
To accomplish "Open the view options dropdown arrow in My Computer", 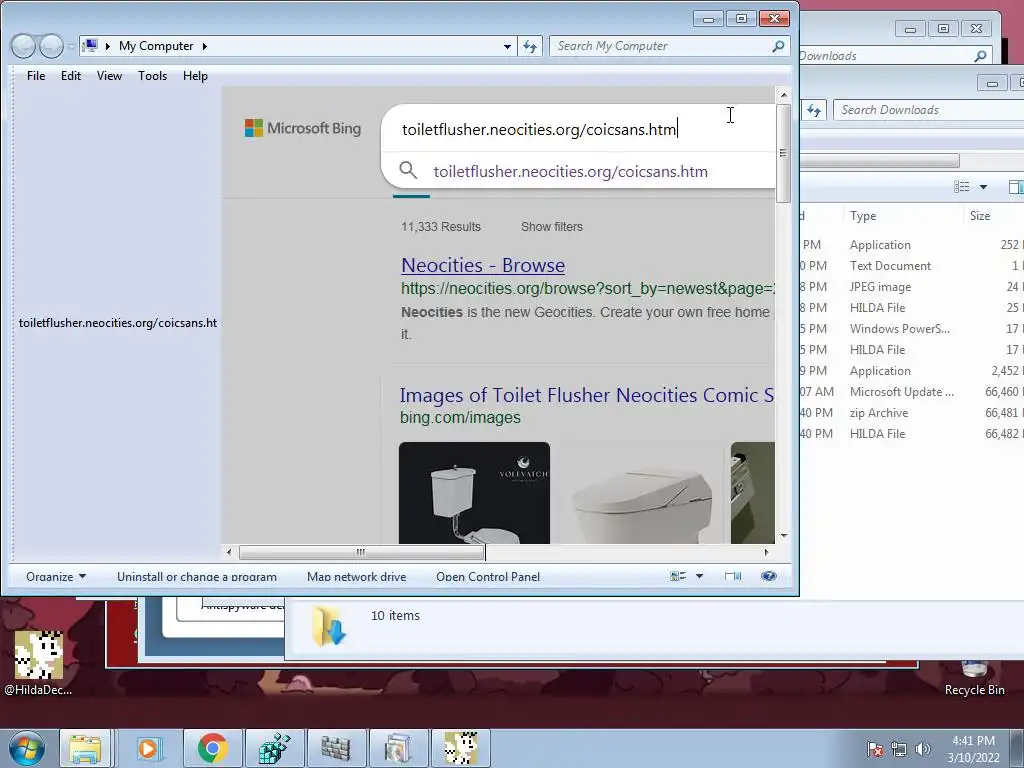I will [699, 576].
